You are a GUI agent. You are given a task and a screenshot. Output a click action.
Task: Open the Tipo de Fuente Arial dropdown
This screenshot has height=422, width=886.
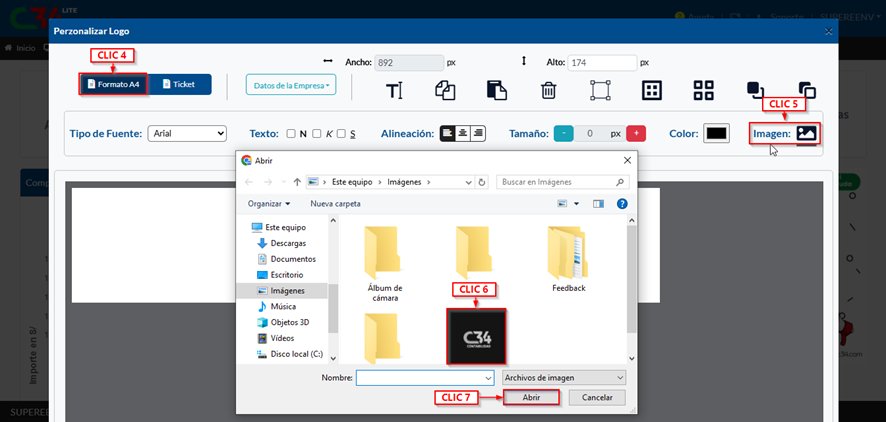click(x=187, y=133)
